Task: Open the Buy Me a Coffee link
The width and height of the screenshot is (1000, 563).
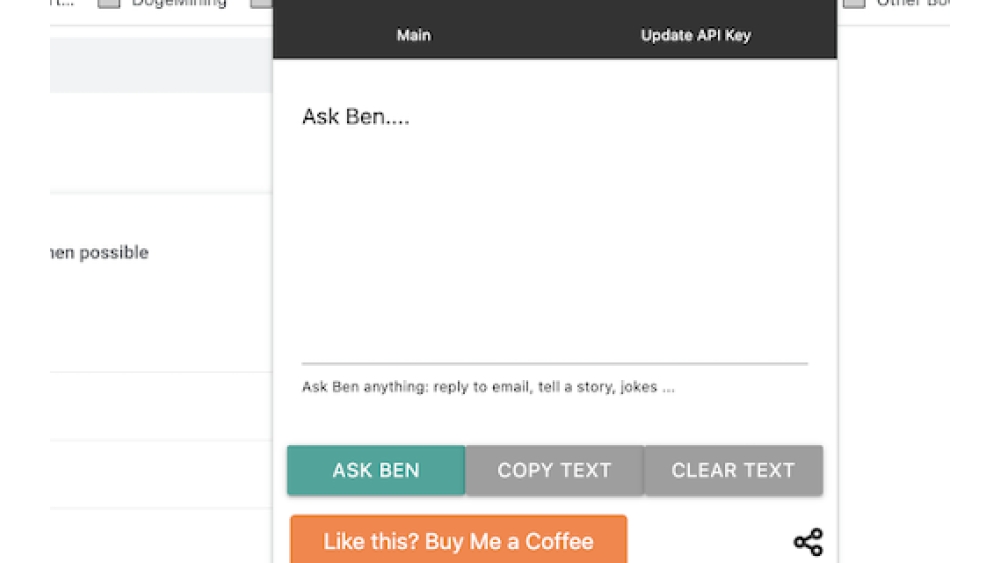Action: tap(459, 540)
